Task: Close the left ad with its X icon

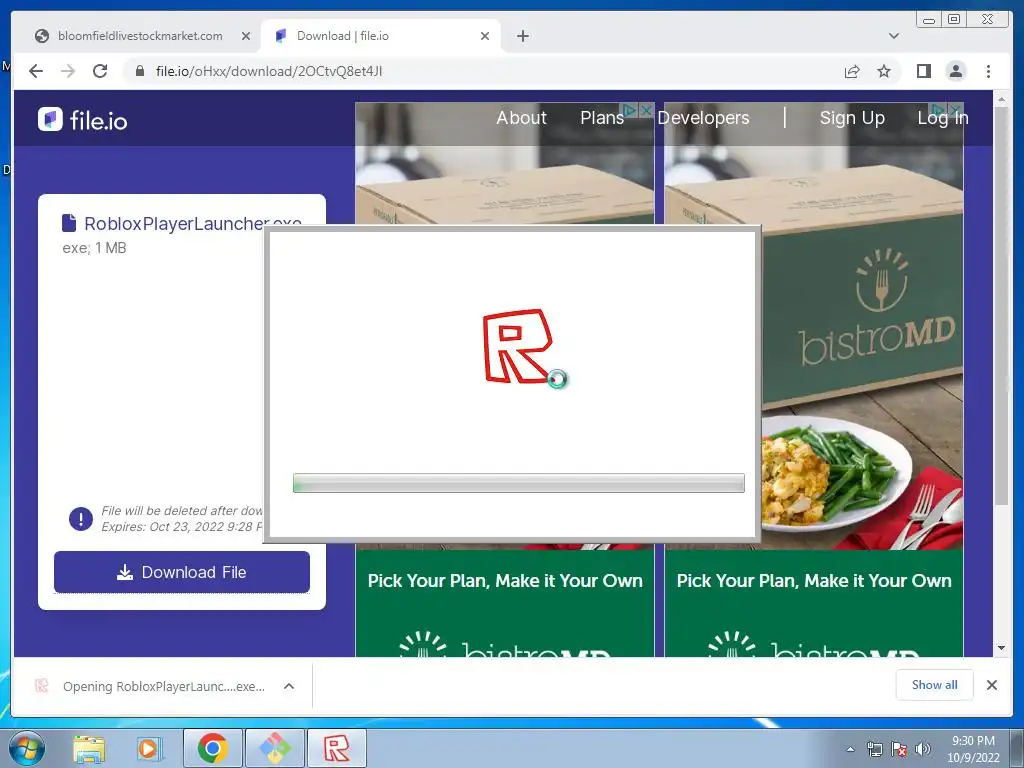Action: (x=646, y=110)
